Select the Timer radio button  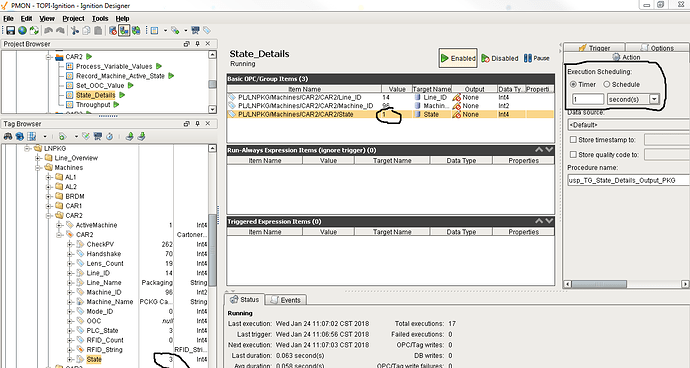coord(573,84)
